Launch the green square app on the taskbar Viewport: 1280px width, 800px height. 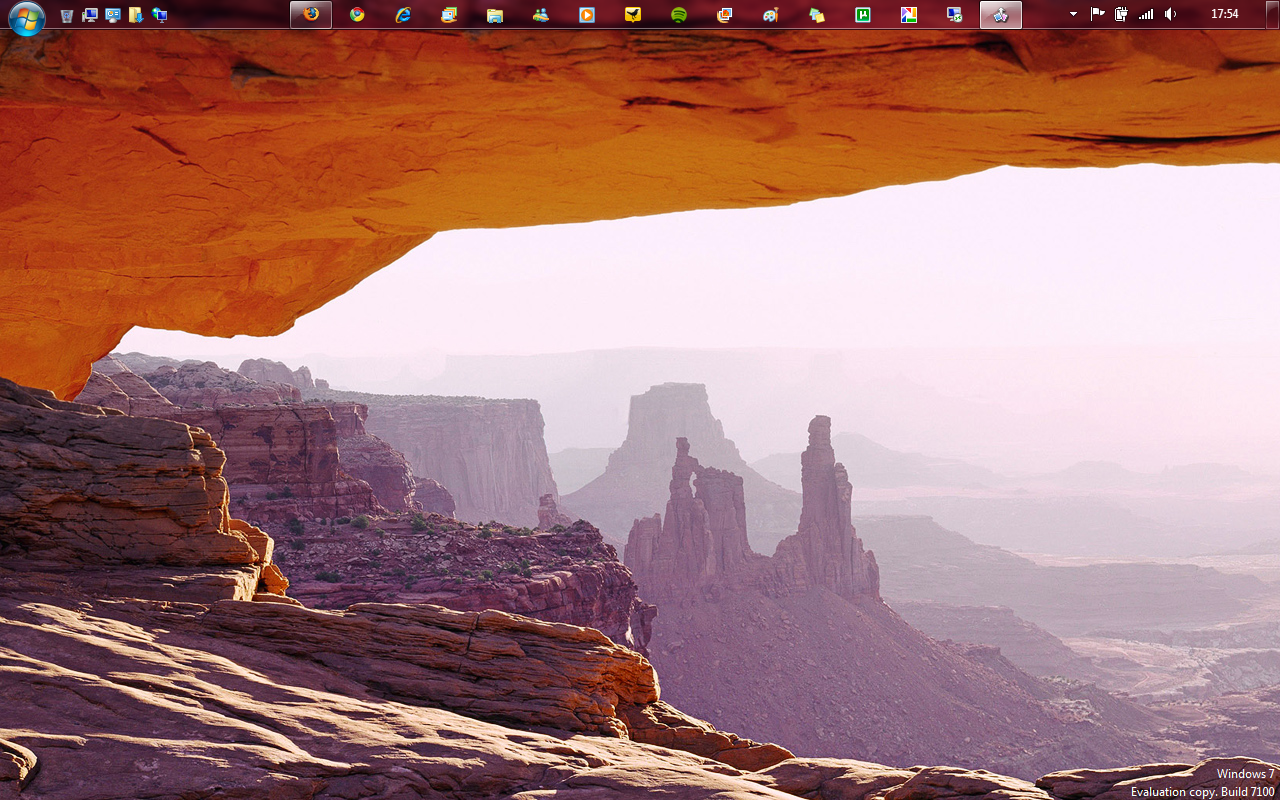tap(863, 14)
